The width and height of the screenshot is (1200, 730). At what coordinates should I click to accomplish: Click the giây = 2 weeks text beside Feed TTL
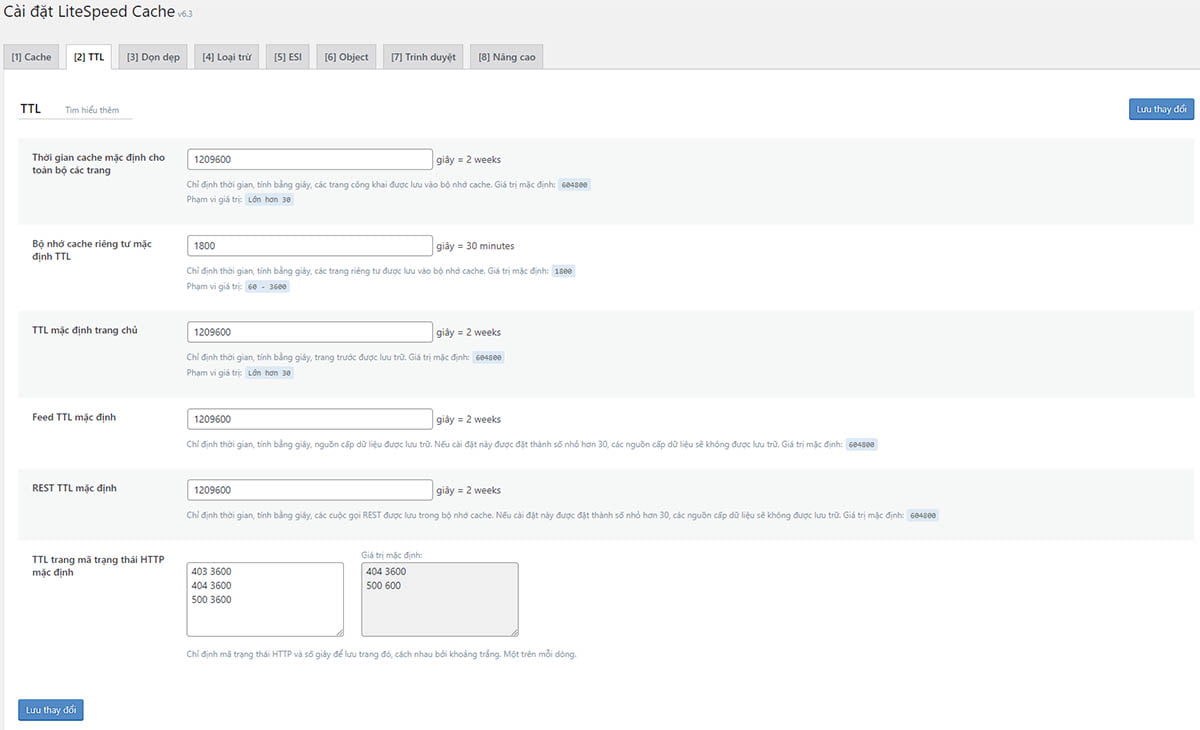click(469, 419)
